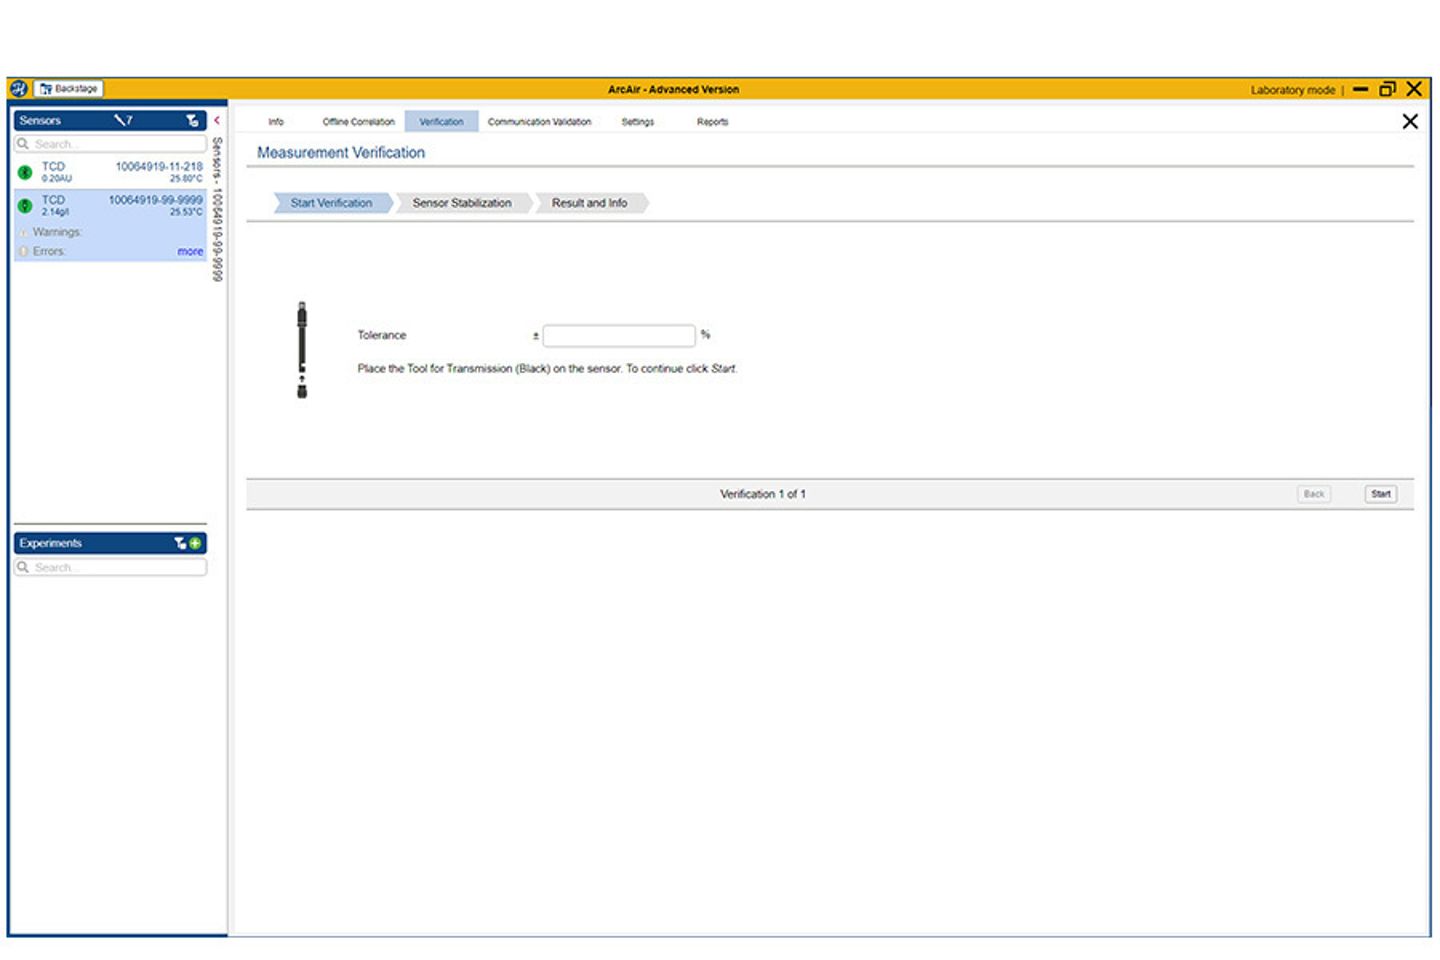Open the Reports tab

pyautogui.click(x=712, y=122)
